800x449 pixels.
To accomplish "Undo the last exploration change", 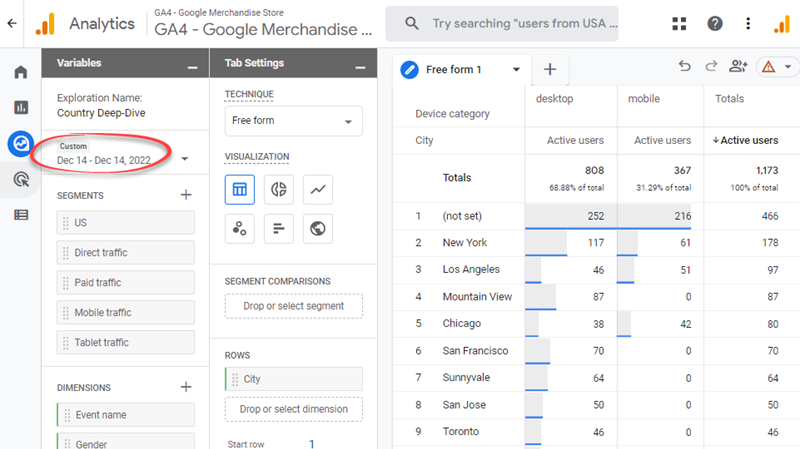I will click(685, 66).
